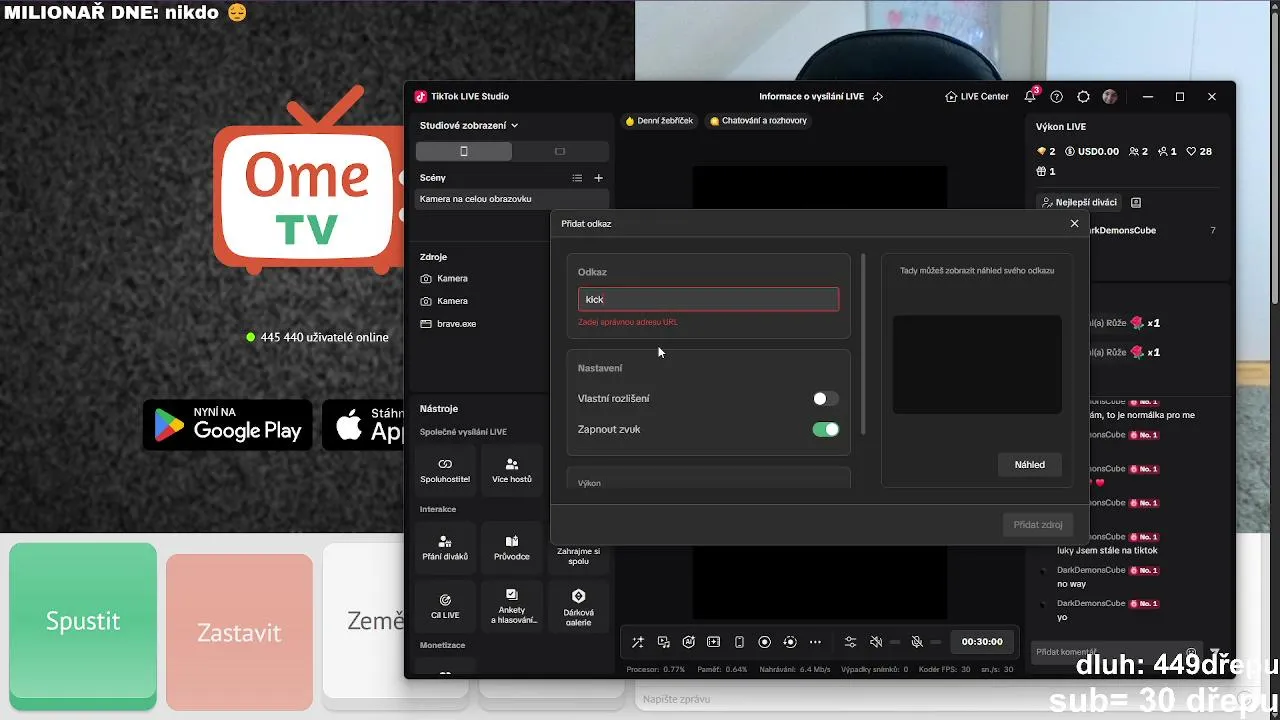Open TikTok LIVE Studio settings gear
The height and width of the screenshot is (720, 1280).
[1083, 97]
